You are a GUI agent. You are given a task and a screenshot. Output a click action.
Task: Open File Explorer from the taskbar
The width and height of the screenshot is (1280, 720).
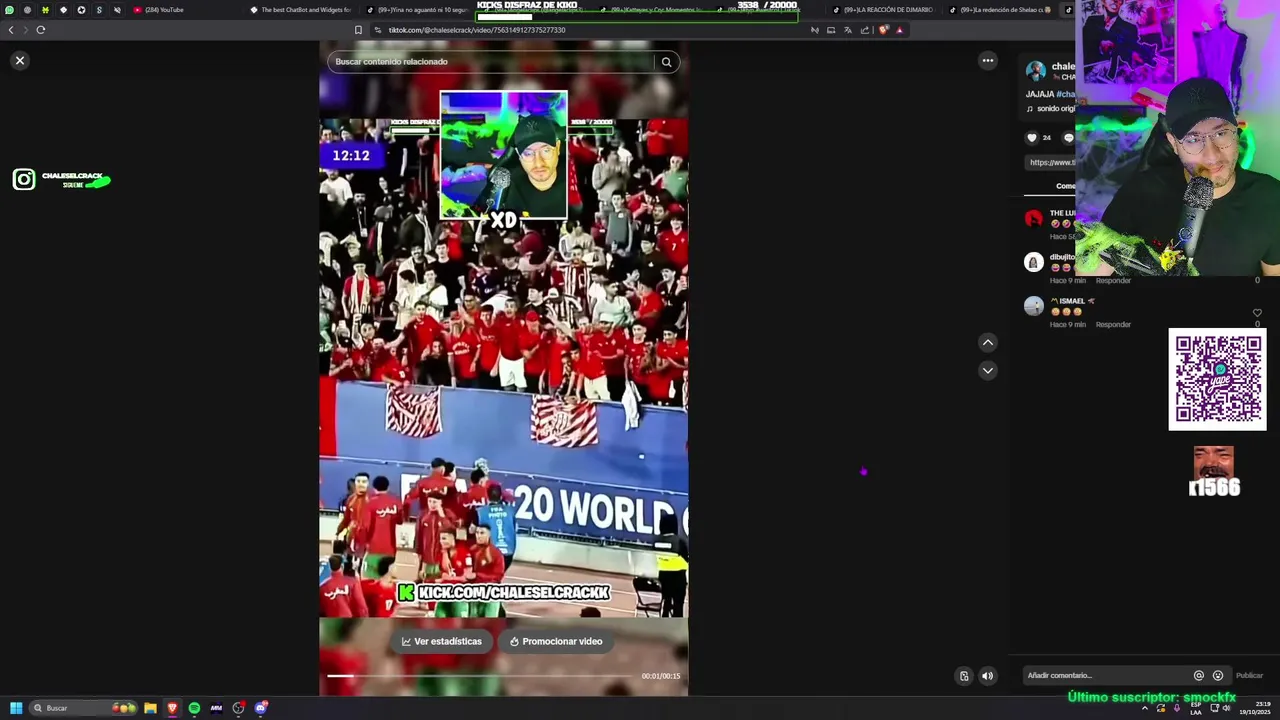tap(150, 708)
